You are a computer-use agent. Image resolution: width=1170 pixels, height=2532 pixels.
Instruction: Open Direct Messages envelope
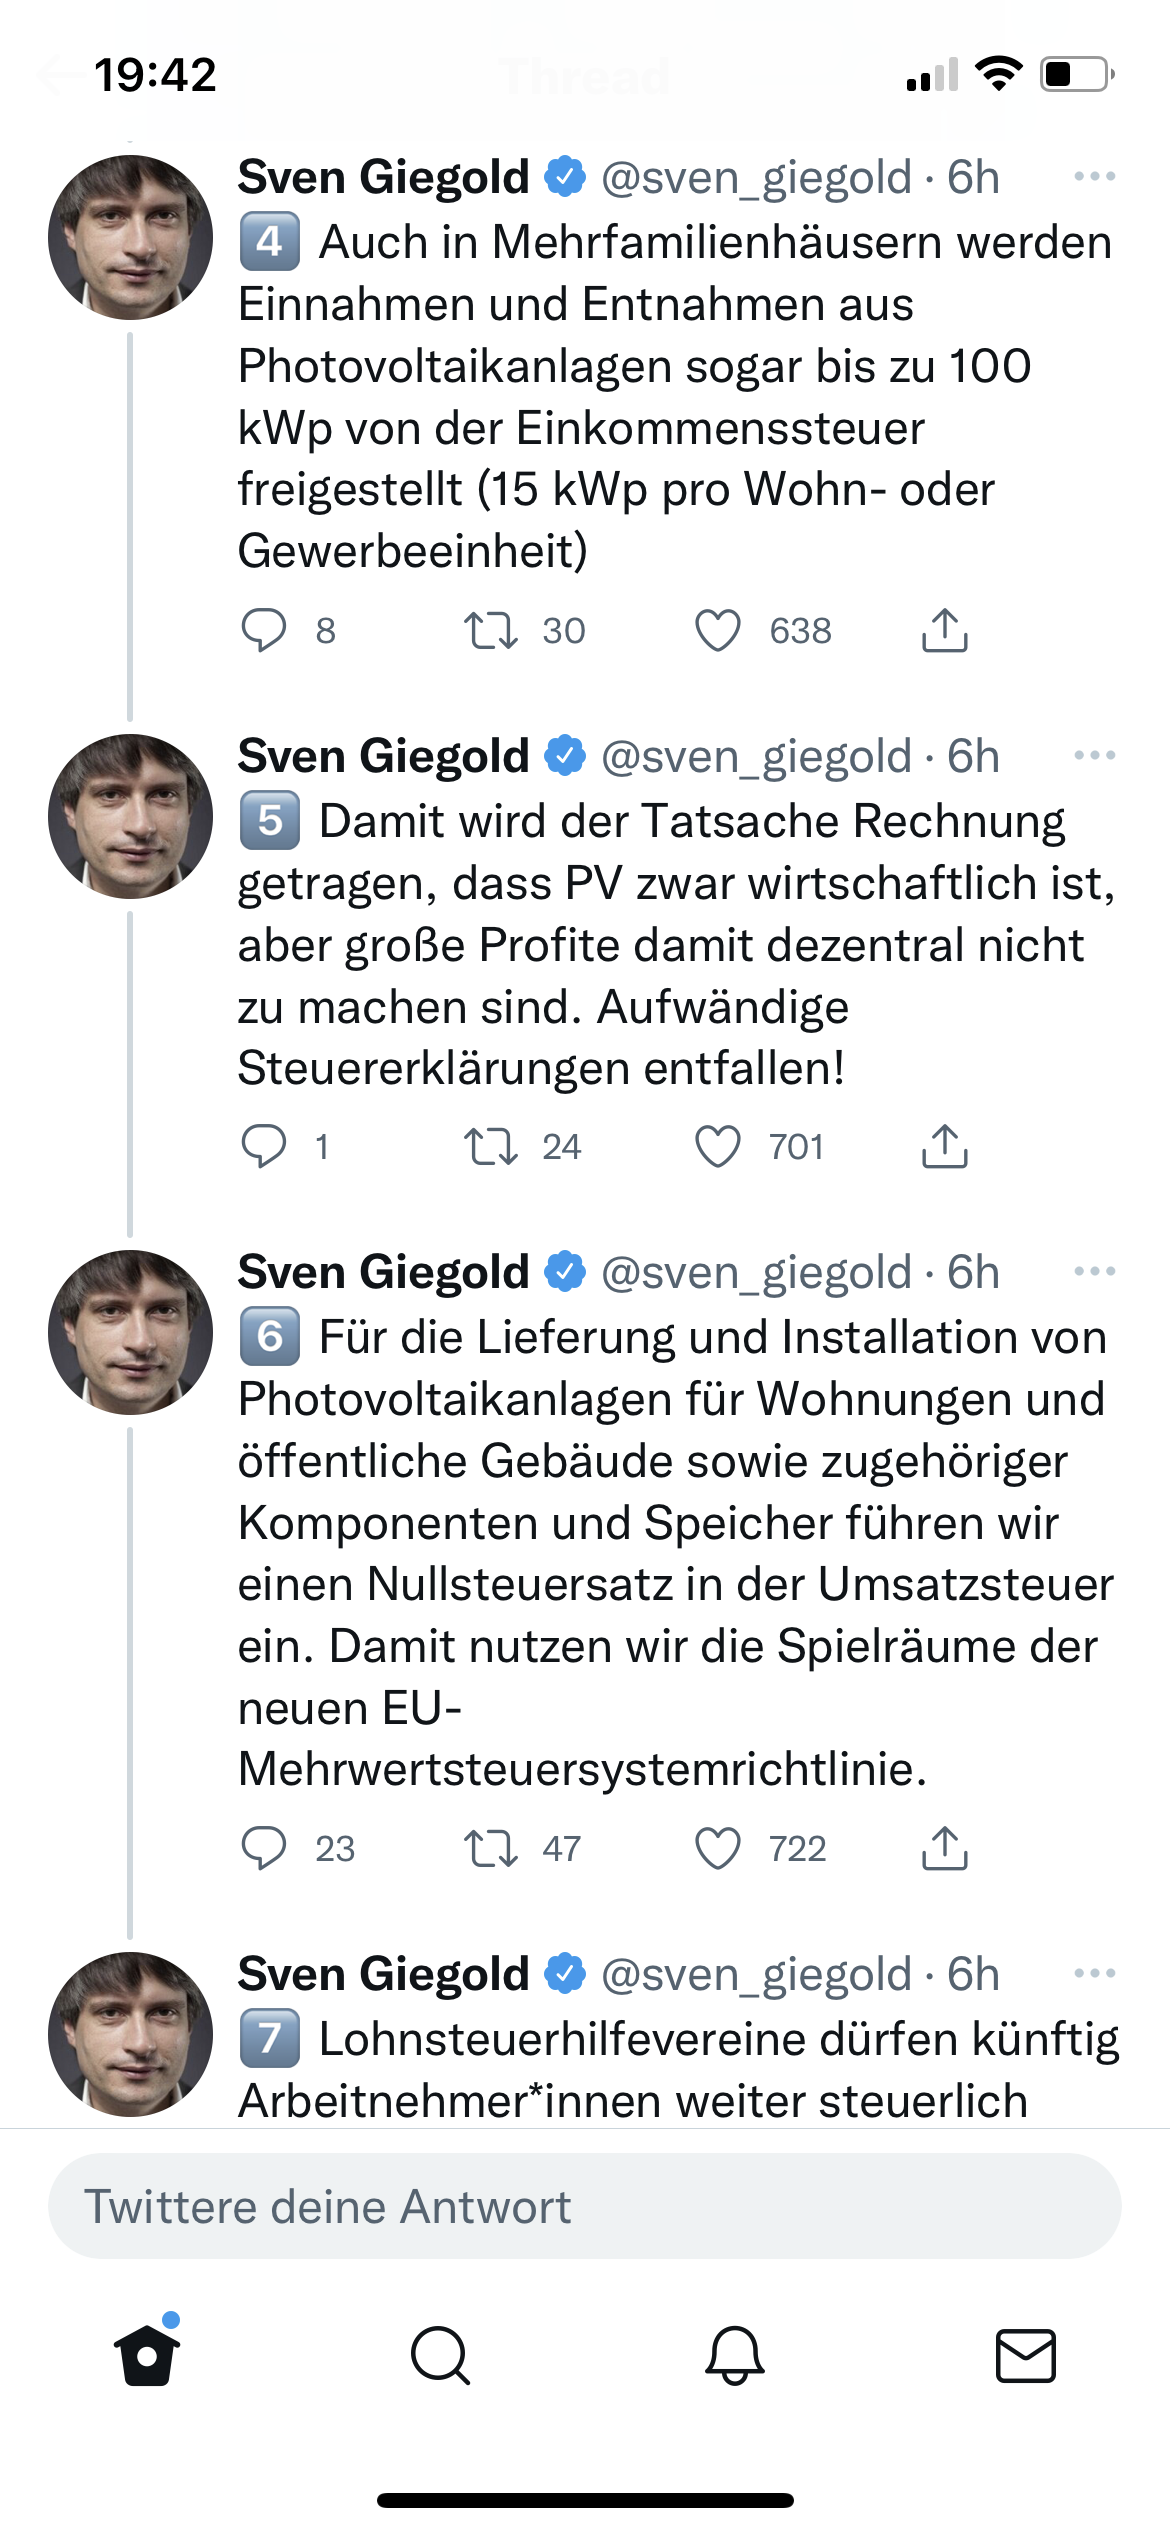coord(1026,2356)
